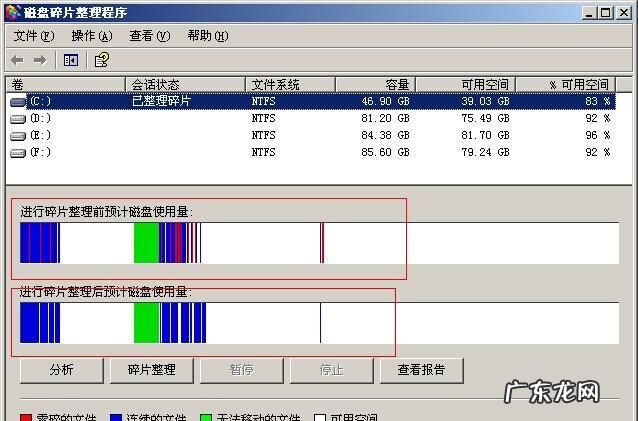
Task: Maximize the Disk Defragmenter window
Action: tap(605, 13)
